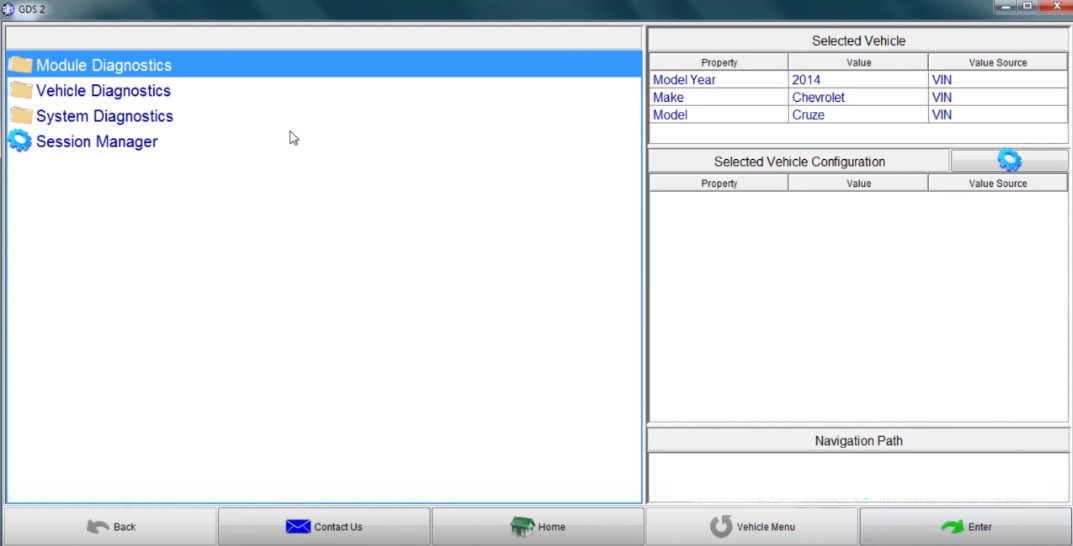The width and height of the screenshot is (1073, 546).
Task: Click the Home house icon
Action: point(522,526)
